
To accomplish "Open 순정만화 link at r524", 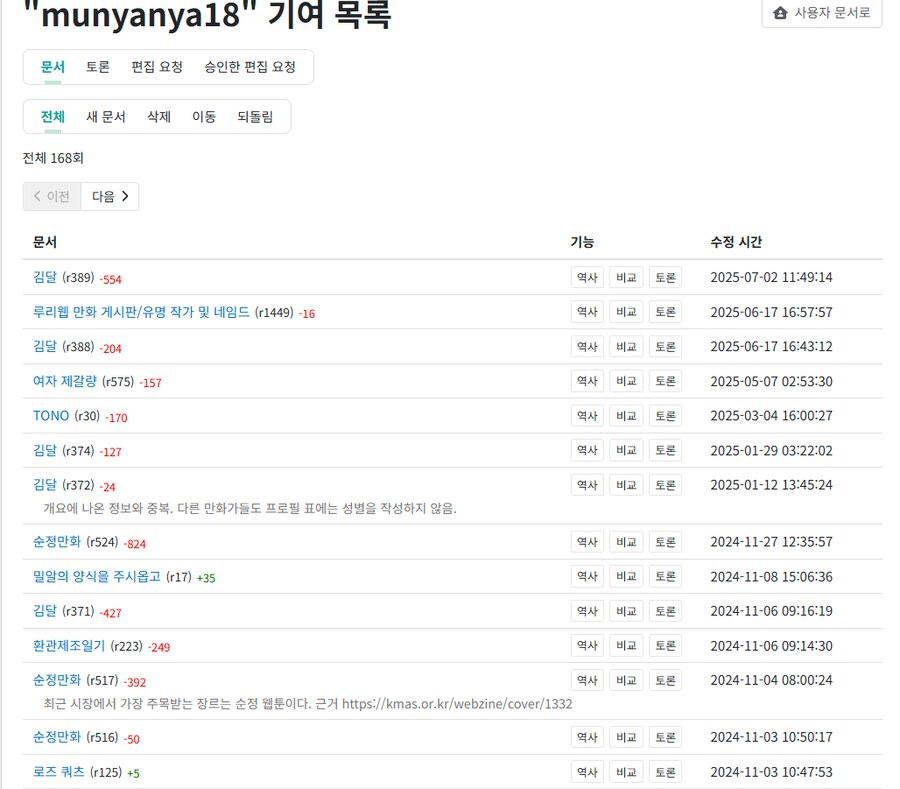I will click(57, 542).
